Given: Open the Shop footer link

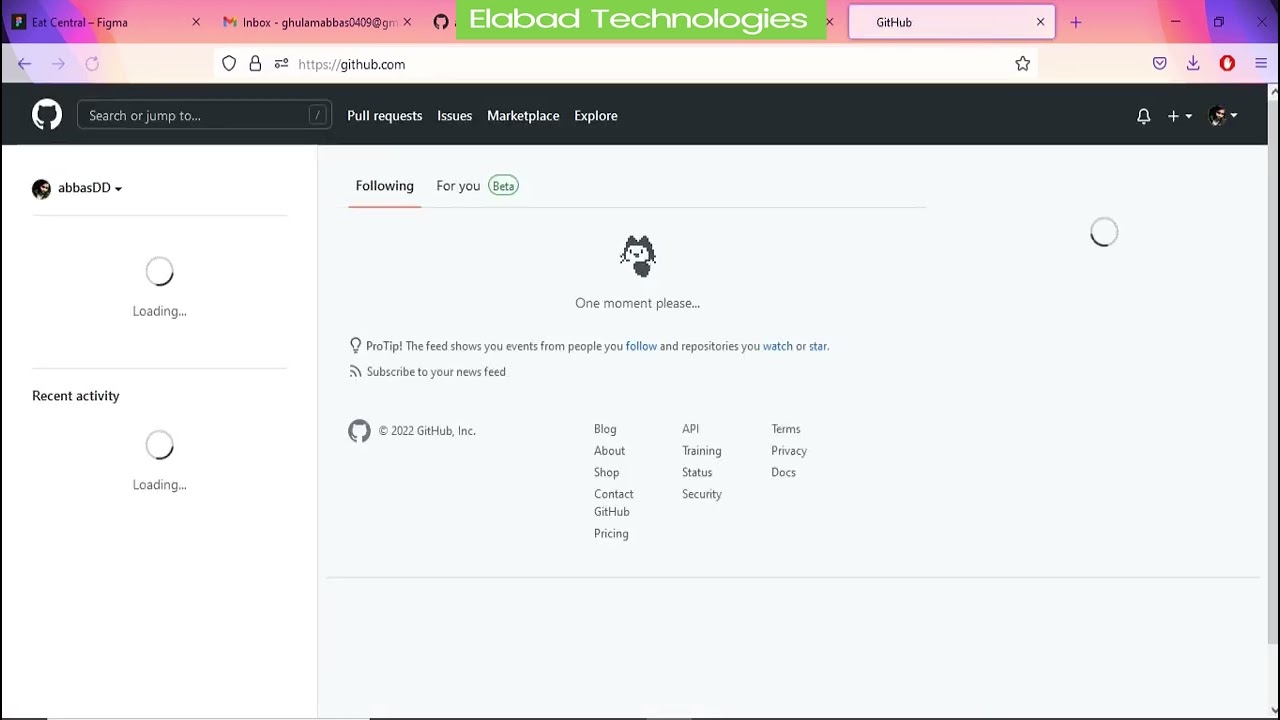Looking at the screenshot, I should point(606,472).
